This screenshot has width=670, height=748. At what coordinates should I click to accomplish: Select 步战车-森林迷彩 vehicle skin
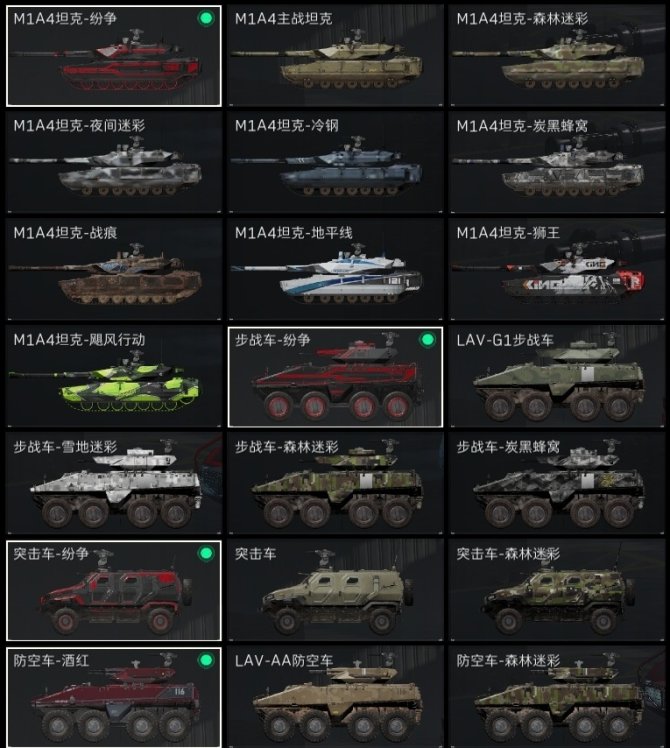[x=335, y=484]
